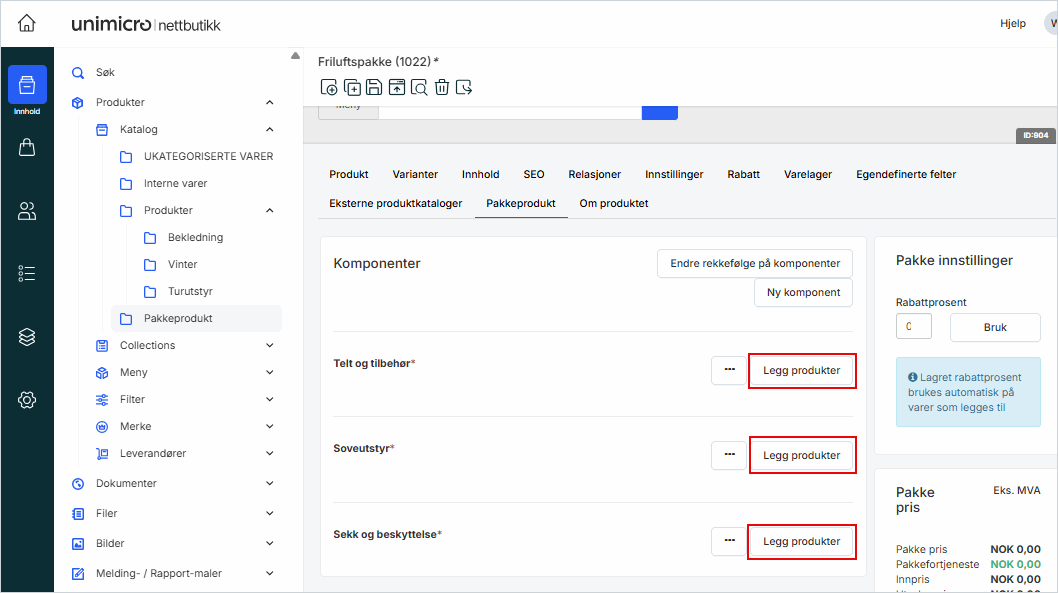This screenshot has height=593, width=1058.
Task: Click the new product (page plus) icon
Action: click(x=329, y=88)
